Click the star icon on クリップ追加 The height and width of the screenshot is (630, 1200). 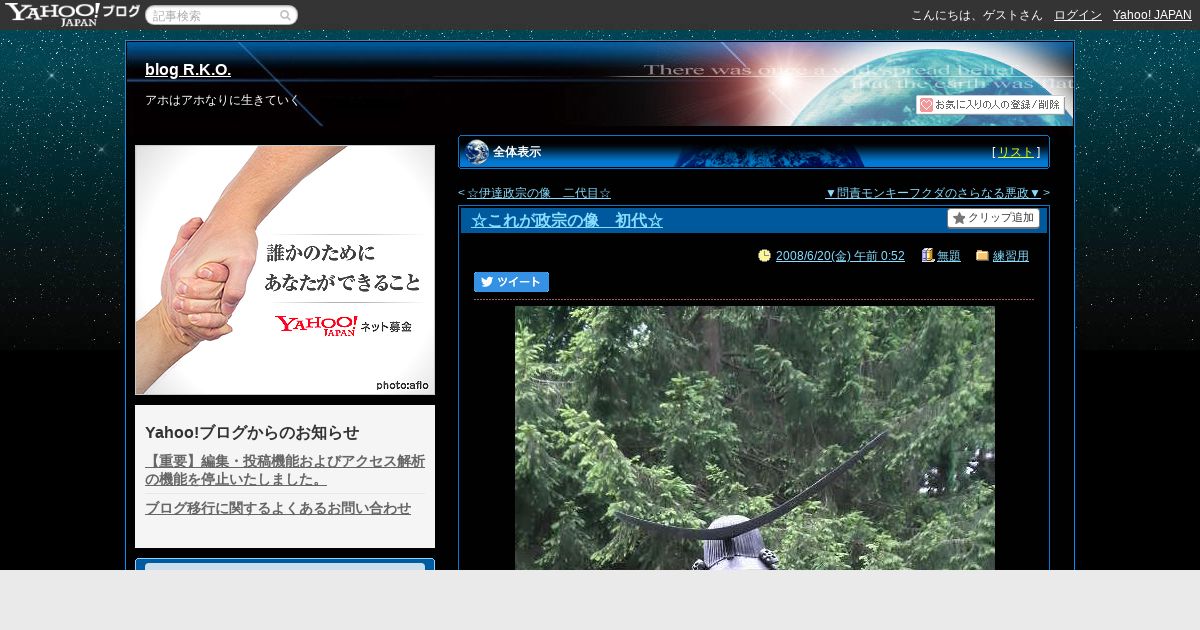(959, 218)
